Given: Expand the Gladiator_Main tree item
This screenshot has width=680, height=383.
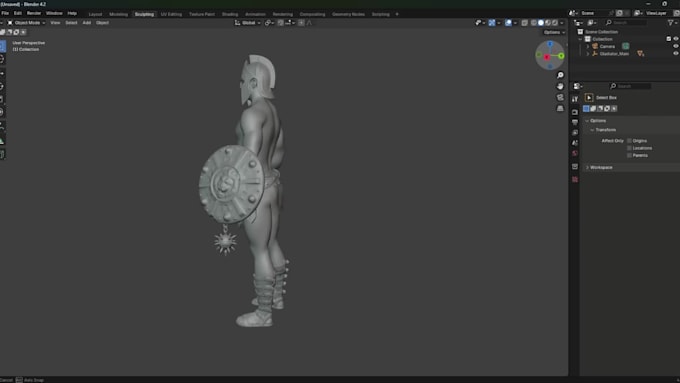Looking at the screenshot, I should [588, 53].
